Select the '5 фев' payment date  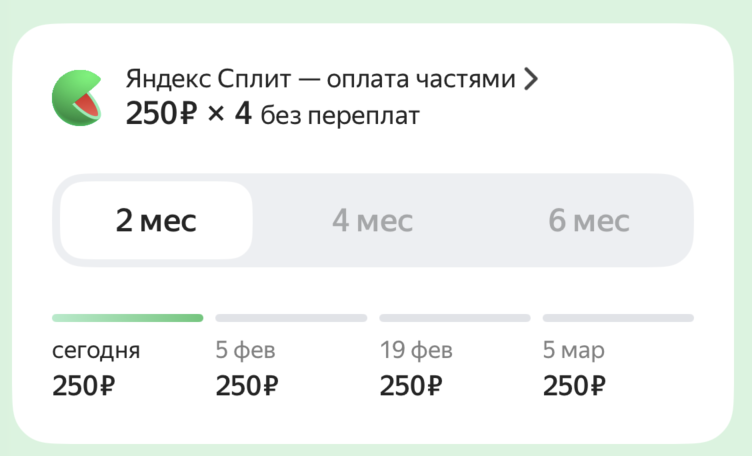(246, 351)
